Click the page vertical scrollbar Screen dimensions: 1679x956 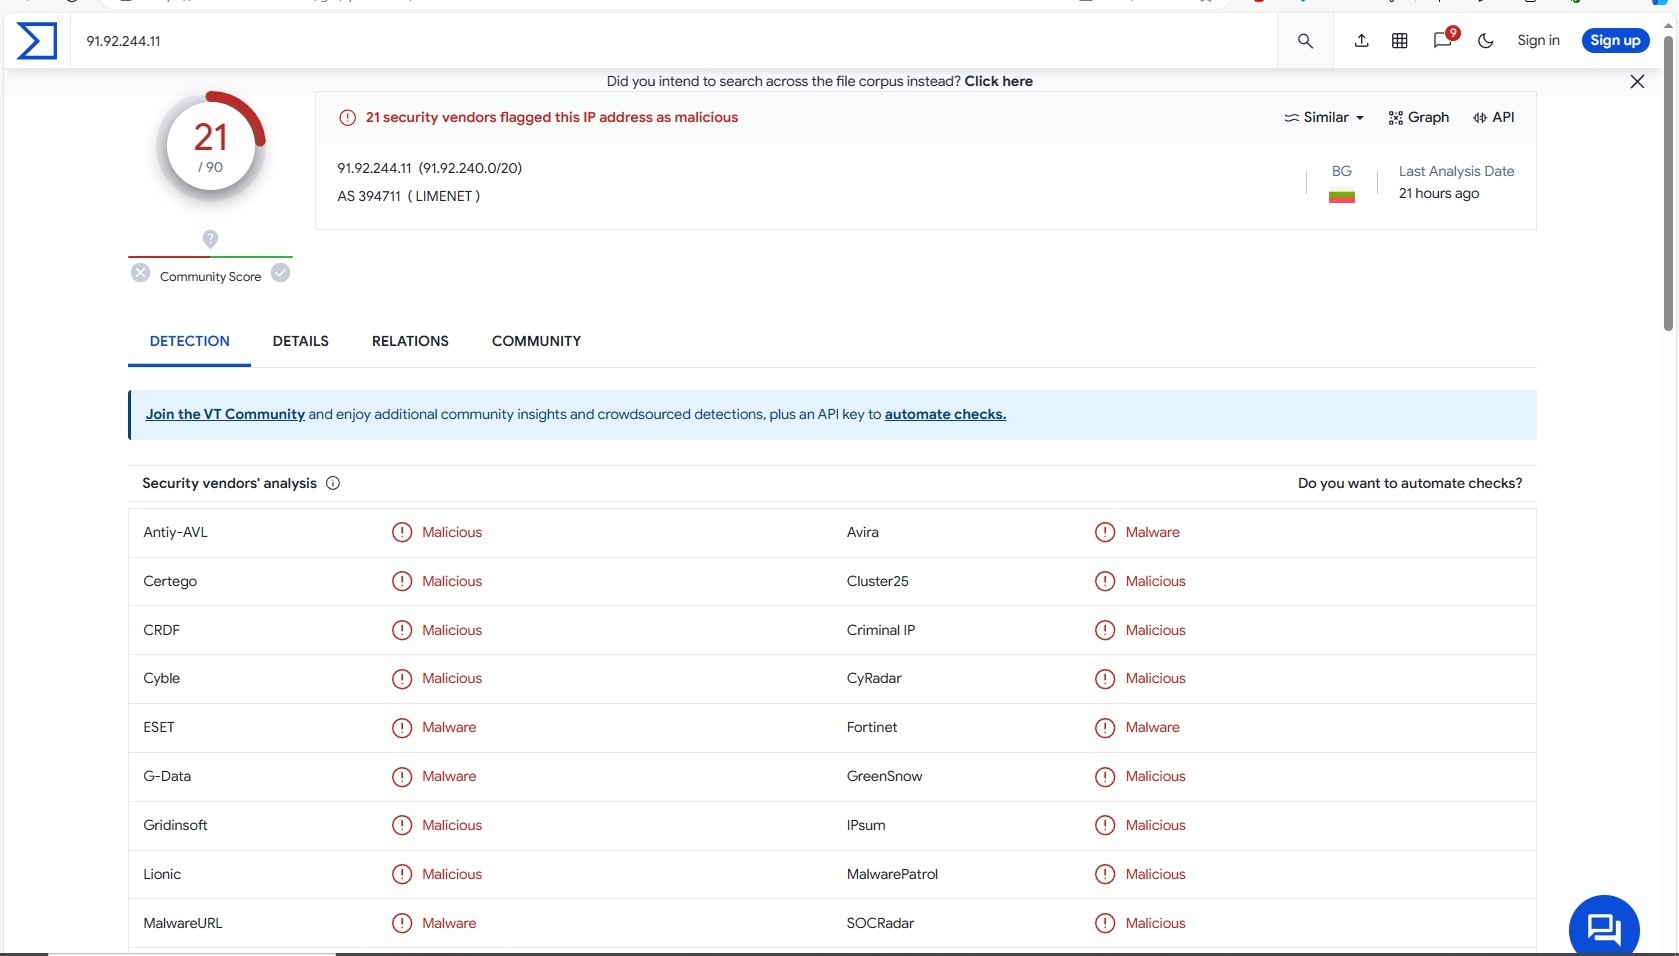pyautogui.click(x=1668, y=182)
